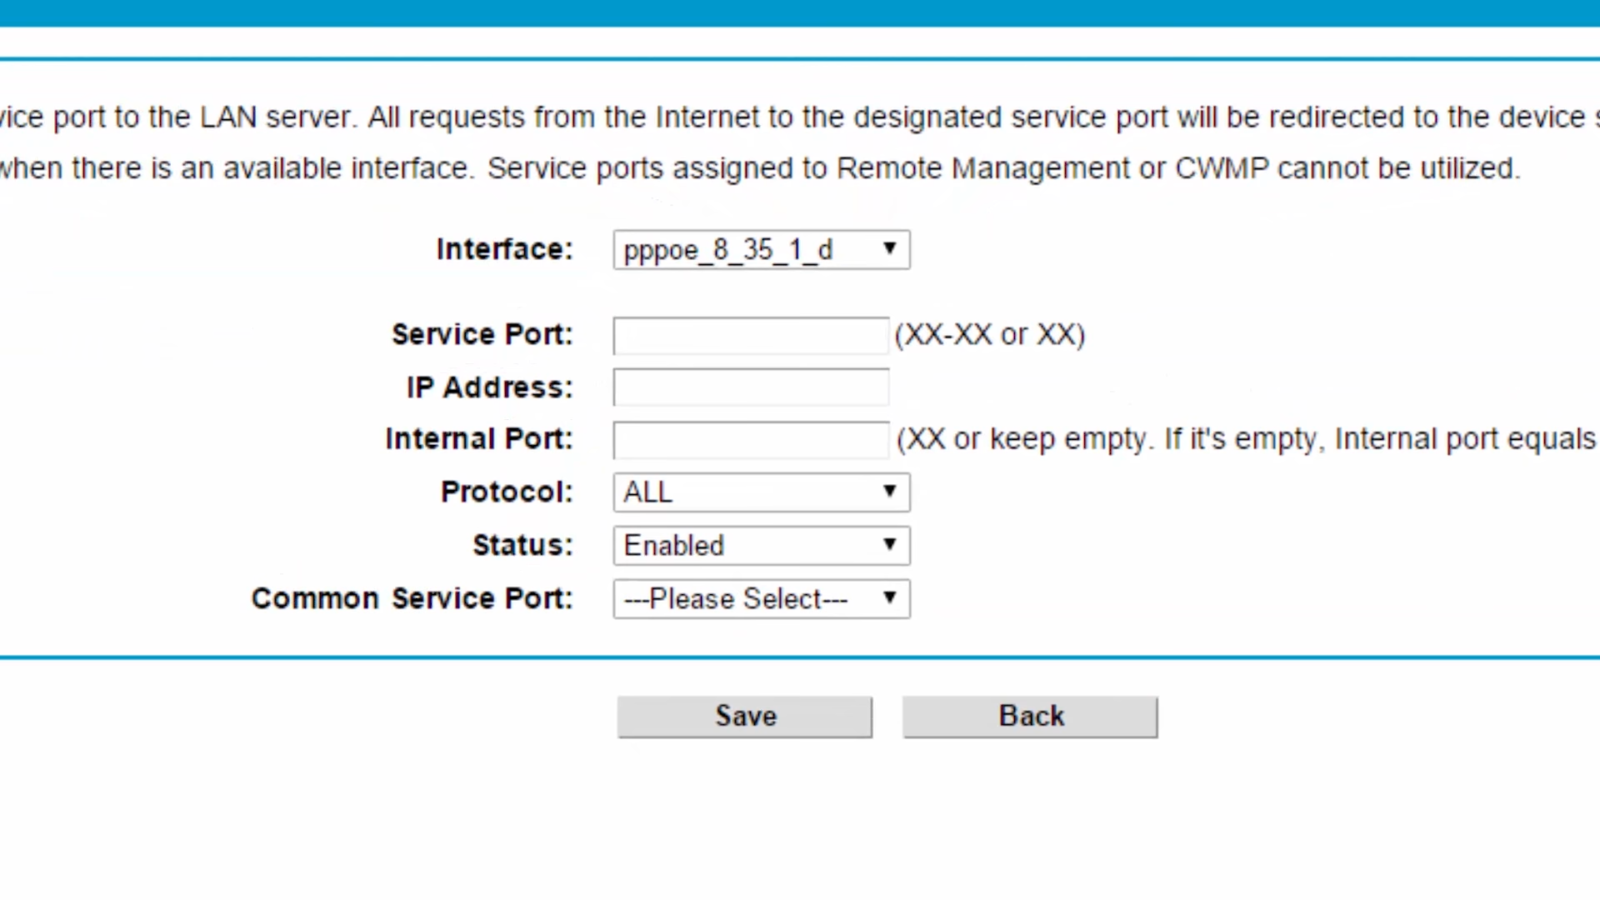The image size is (1600, 900).
Task: Click the "Interface:" field label
Action: pyautogui.click(x=504, y=249)
